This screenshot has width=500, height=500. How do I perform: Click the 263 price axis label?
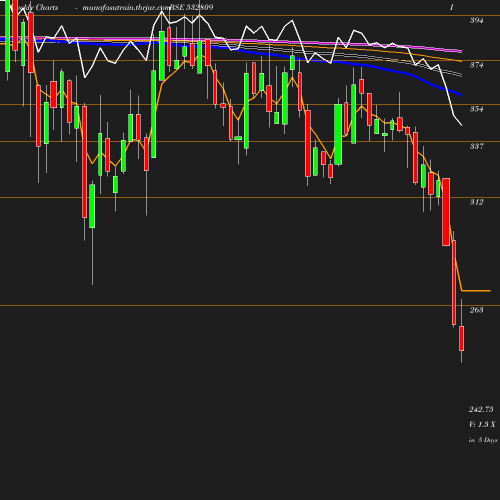[476, 310]
